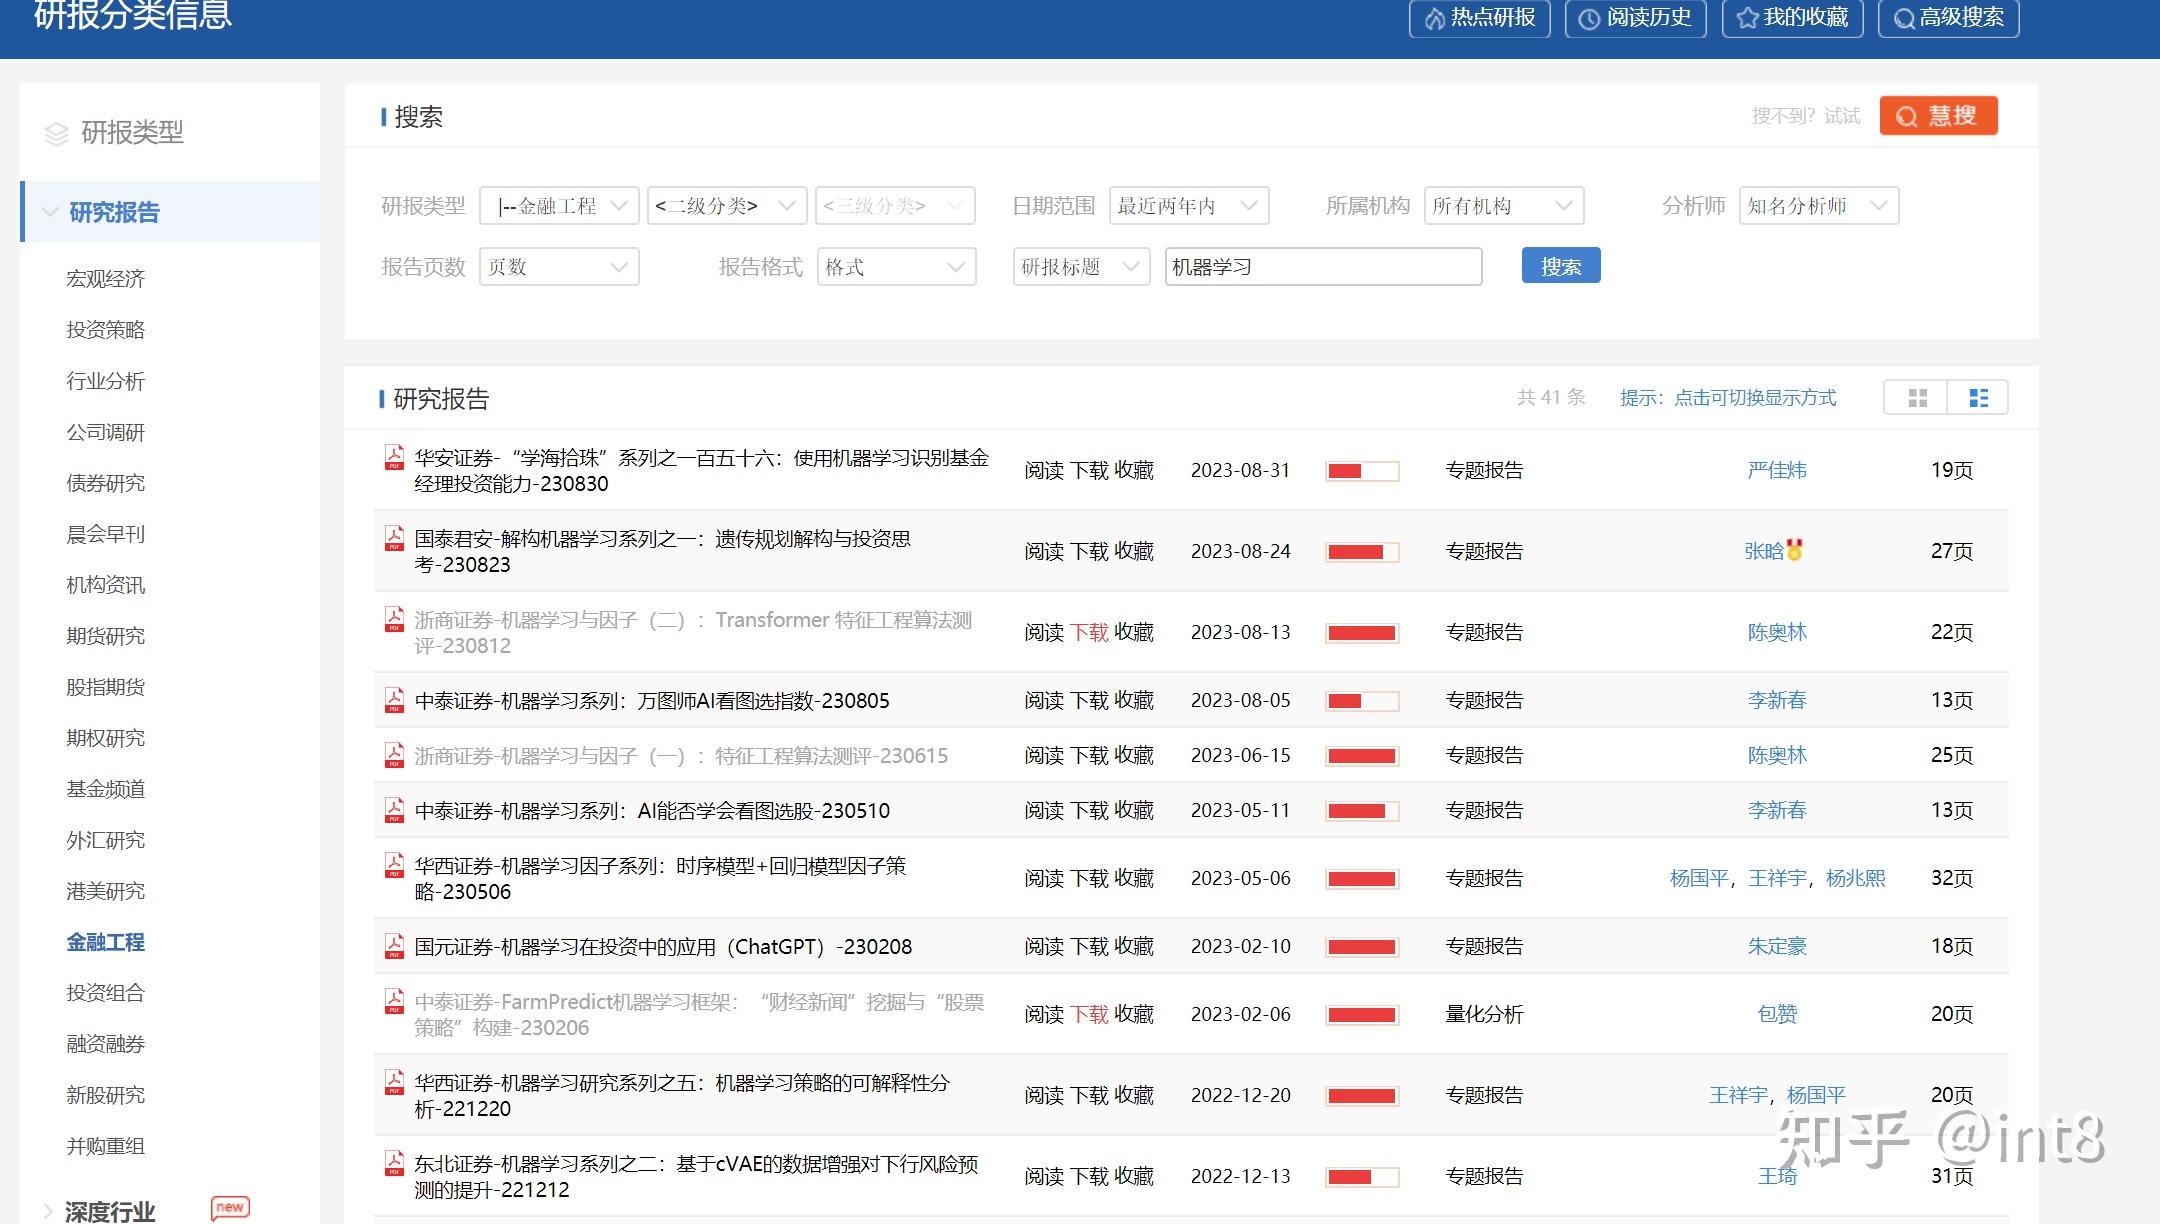This screenshot has height=1224, width=2160.
Task: Click the grid view display icon
Action: [1916, 398]
